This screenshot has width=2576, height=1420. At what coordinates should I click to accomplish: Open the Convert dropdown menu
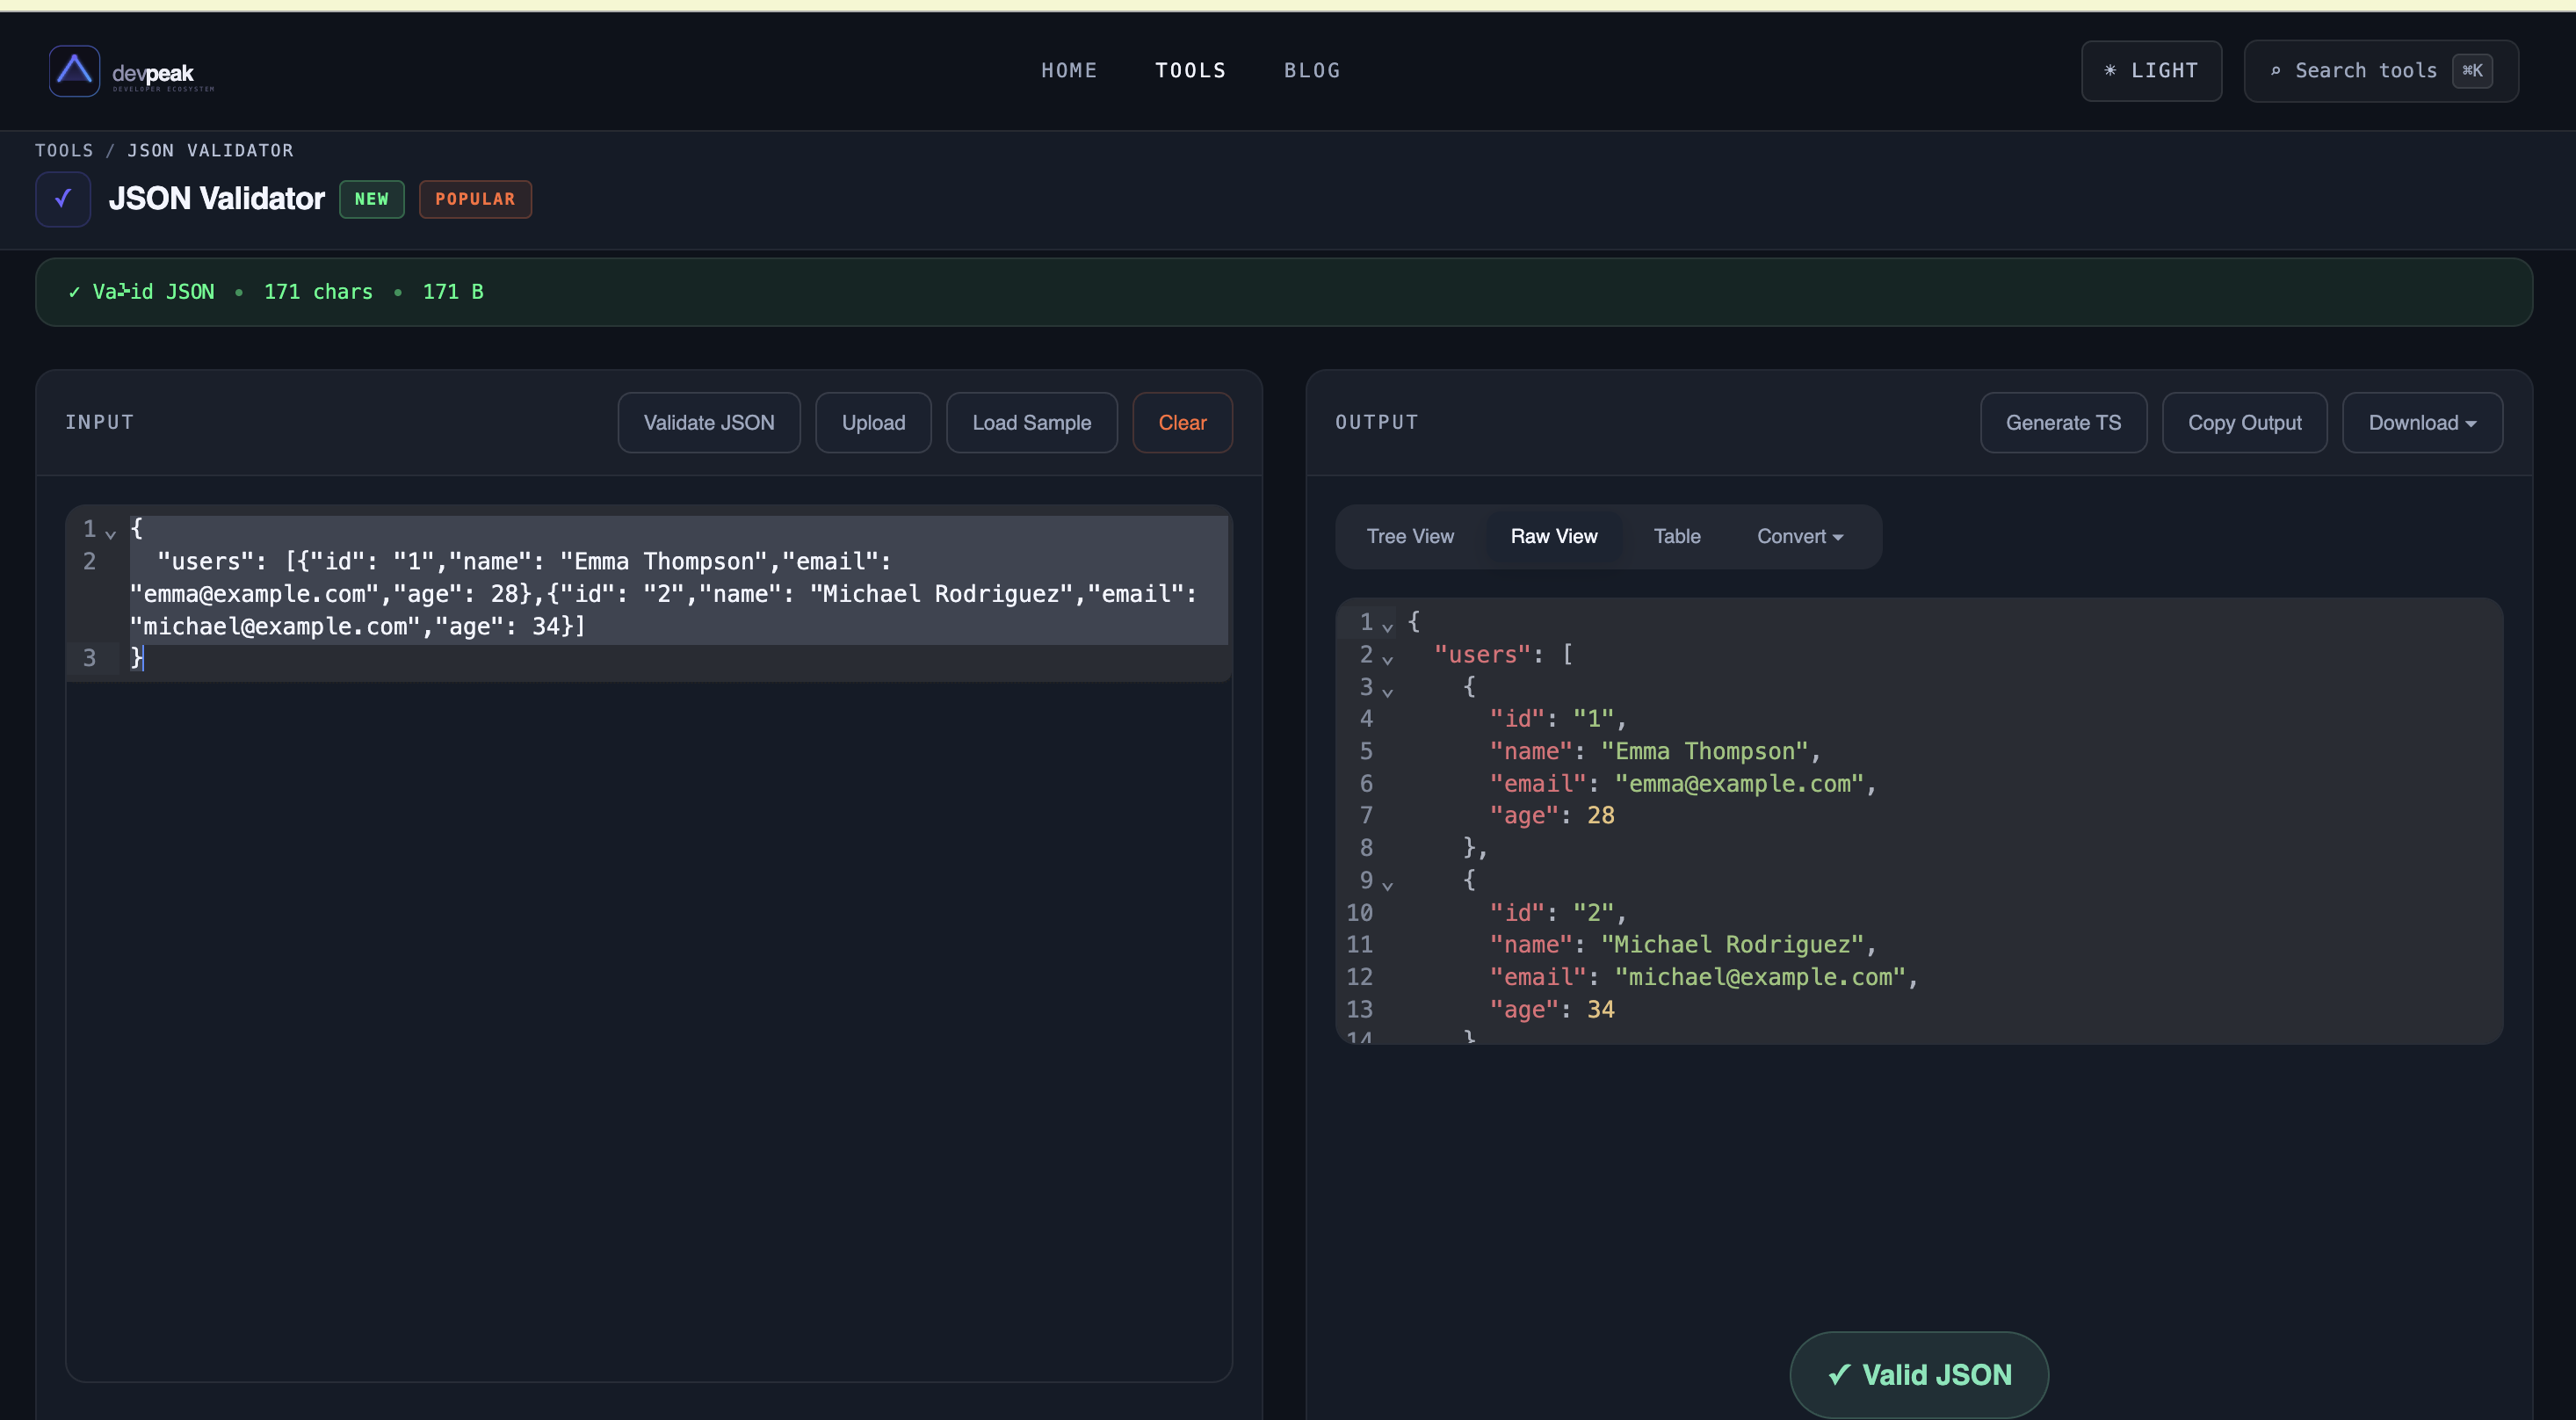[x=1799, y=537]
